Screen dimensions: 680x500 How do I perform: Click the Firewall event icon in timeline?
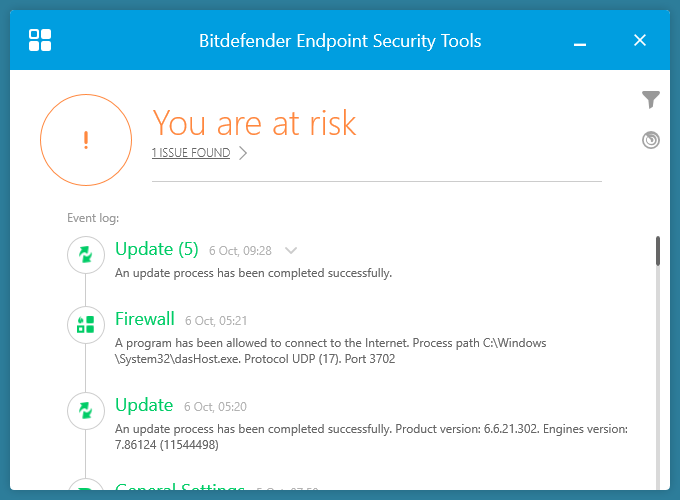click(x=86, y=324)
